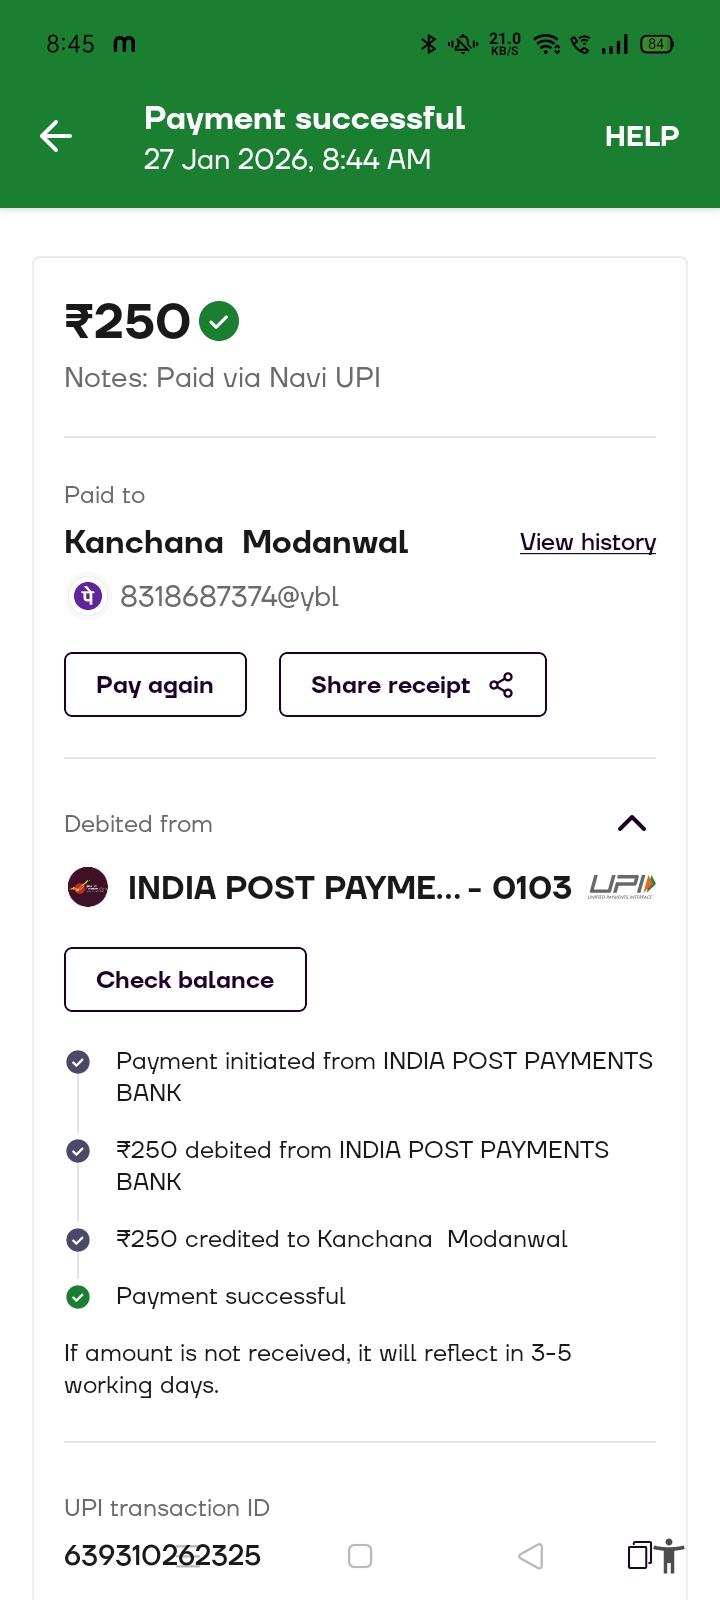Click the green payment success checkmark
The image size is (720, 1600).
click(219, 321)
